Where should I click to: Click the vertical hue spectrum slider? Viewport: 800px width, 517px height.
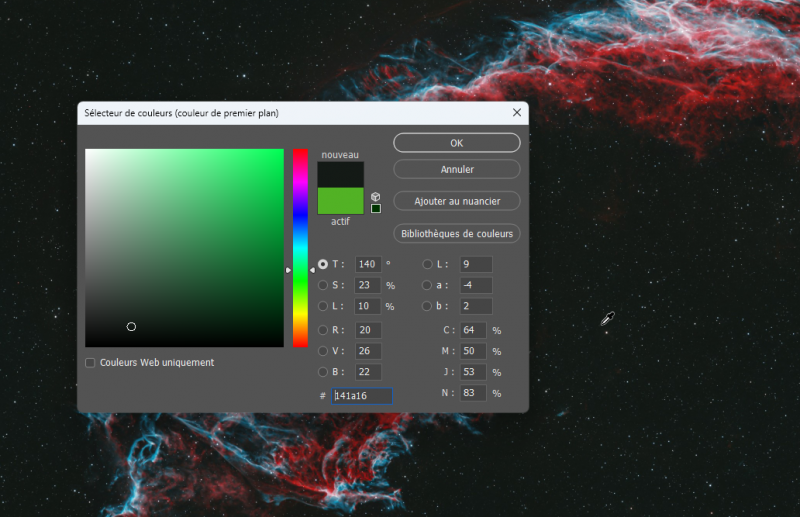(x=300, y=248)
